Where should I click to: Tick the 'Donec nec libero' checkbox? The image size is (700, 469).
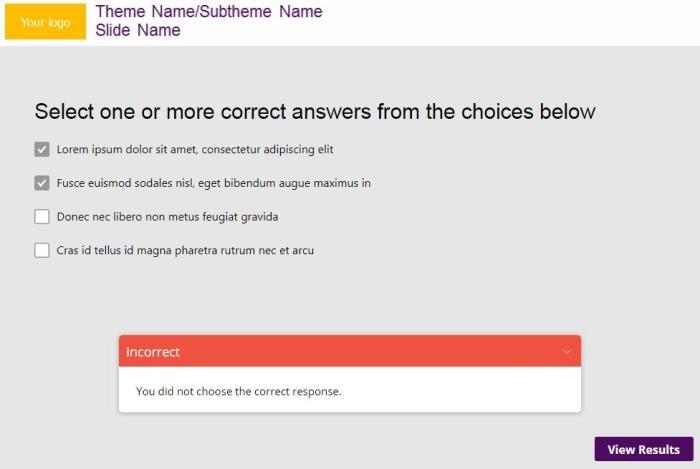click(x=42, y=217)
